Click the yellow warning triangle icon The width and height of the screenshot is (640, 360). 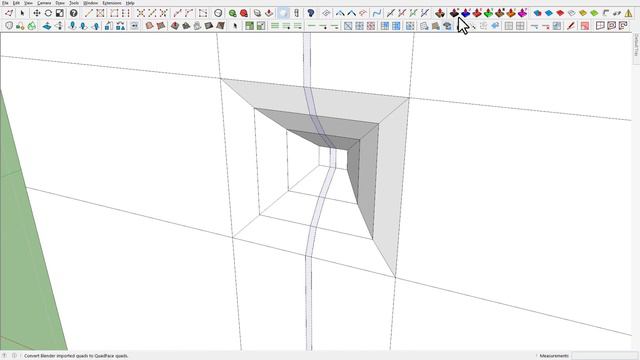629,13
